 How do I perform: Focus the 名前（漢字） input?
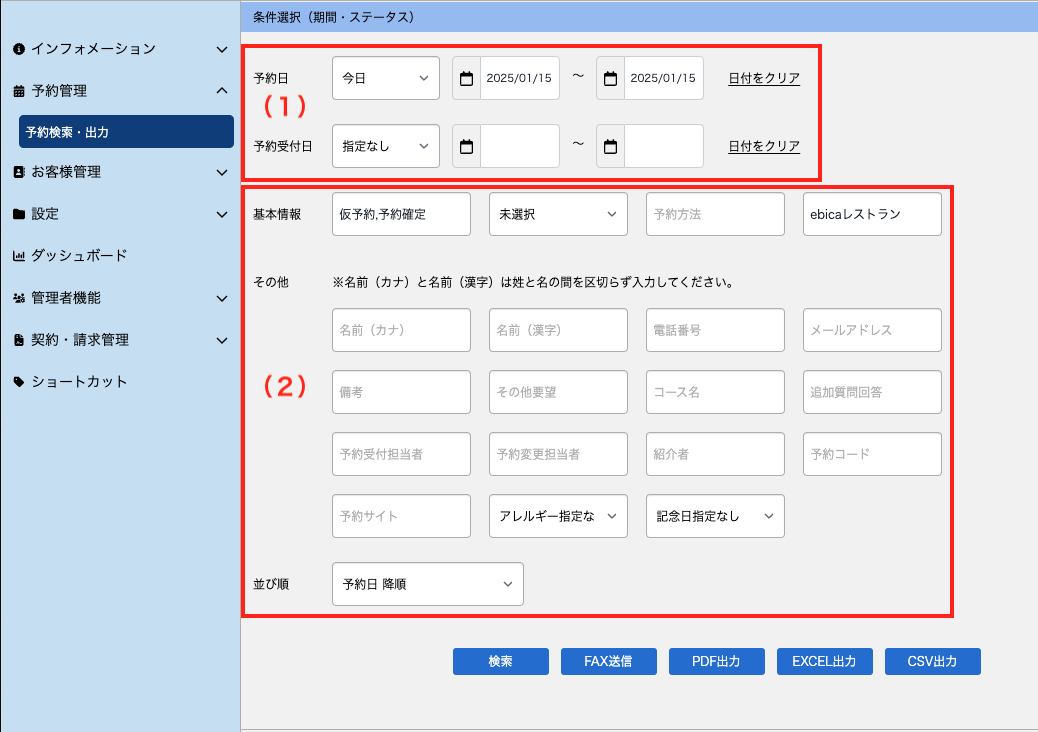pos(558,330)
